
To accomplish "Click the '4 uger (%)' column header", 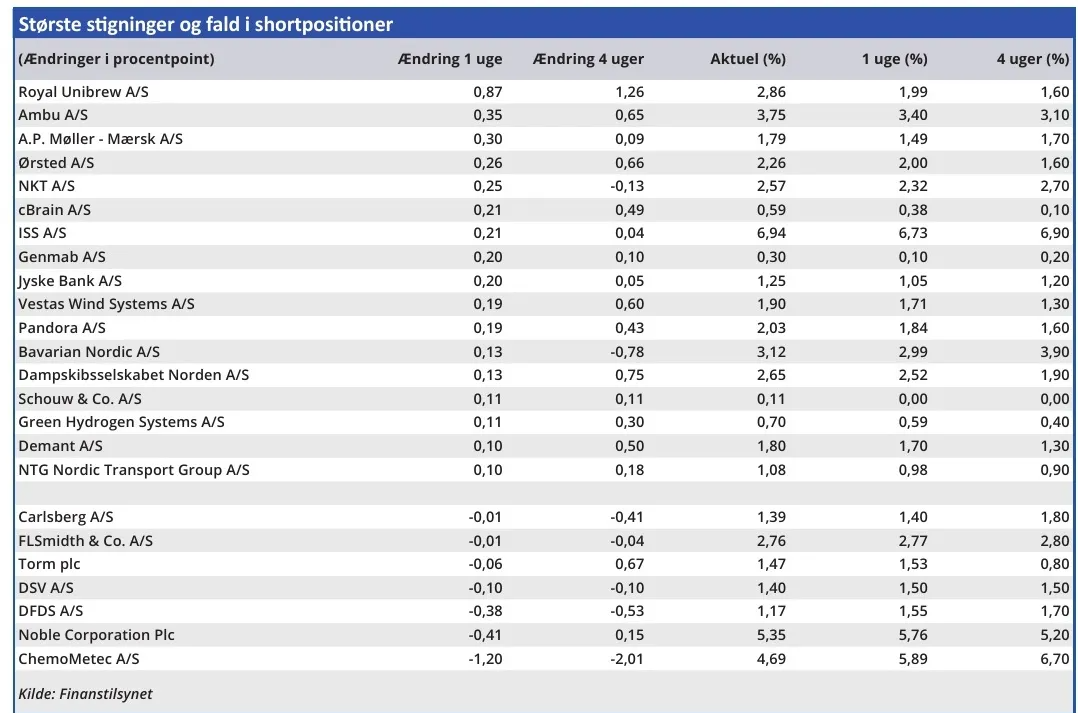I will pos(1032,59).
